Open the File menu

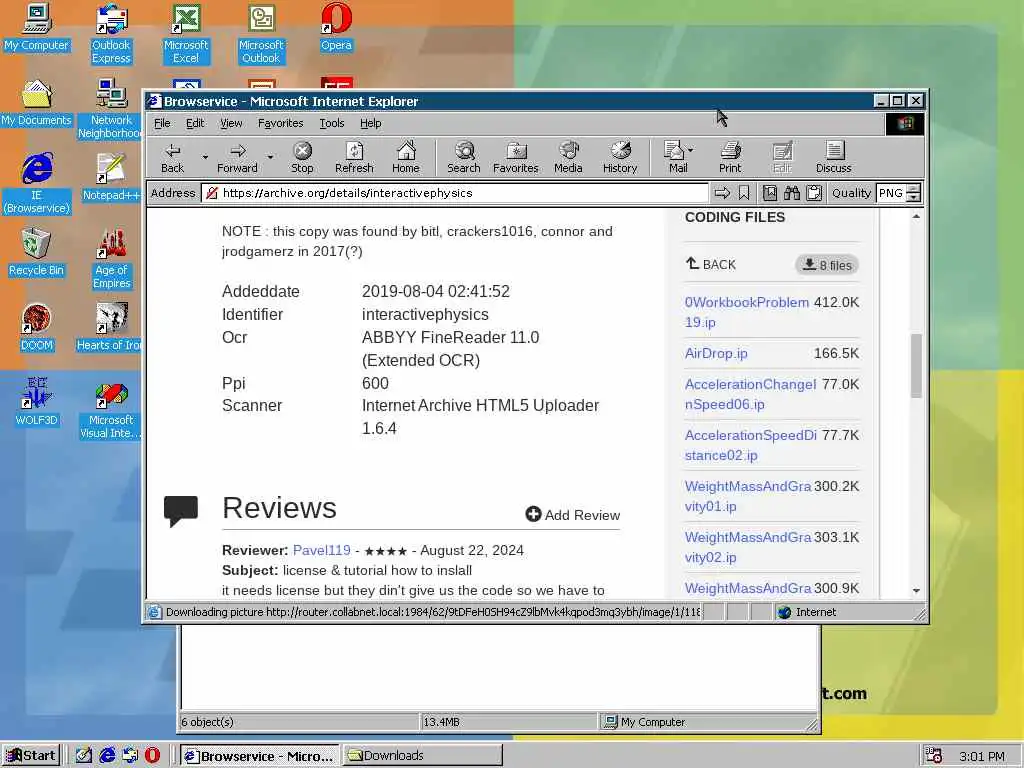162,123
